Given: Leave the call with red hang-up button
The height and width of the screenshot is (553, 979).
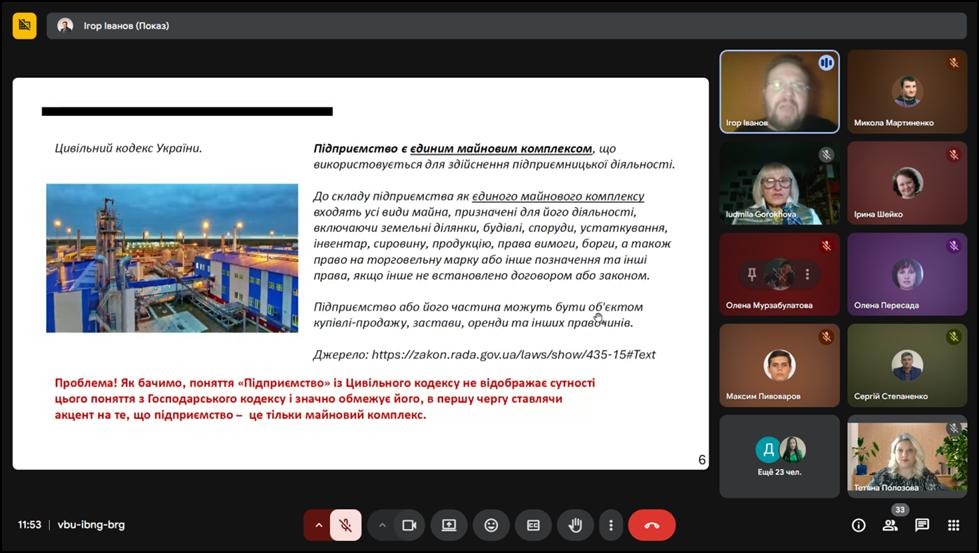Looking at the screenshot, I should [x=652, y=525].
